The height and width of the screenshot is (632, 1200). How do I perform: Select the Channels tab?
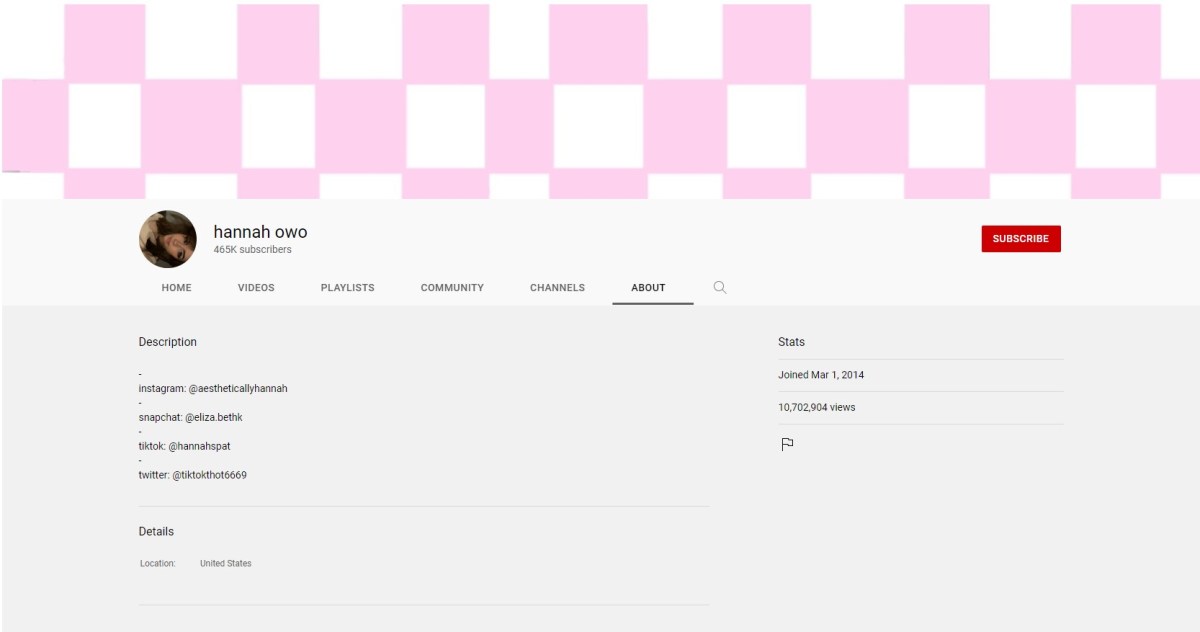click(x=557, y=288)
